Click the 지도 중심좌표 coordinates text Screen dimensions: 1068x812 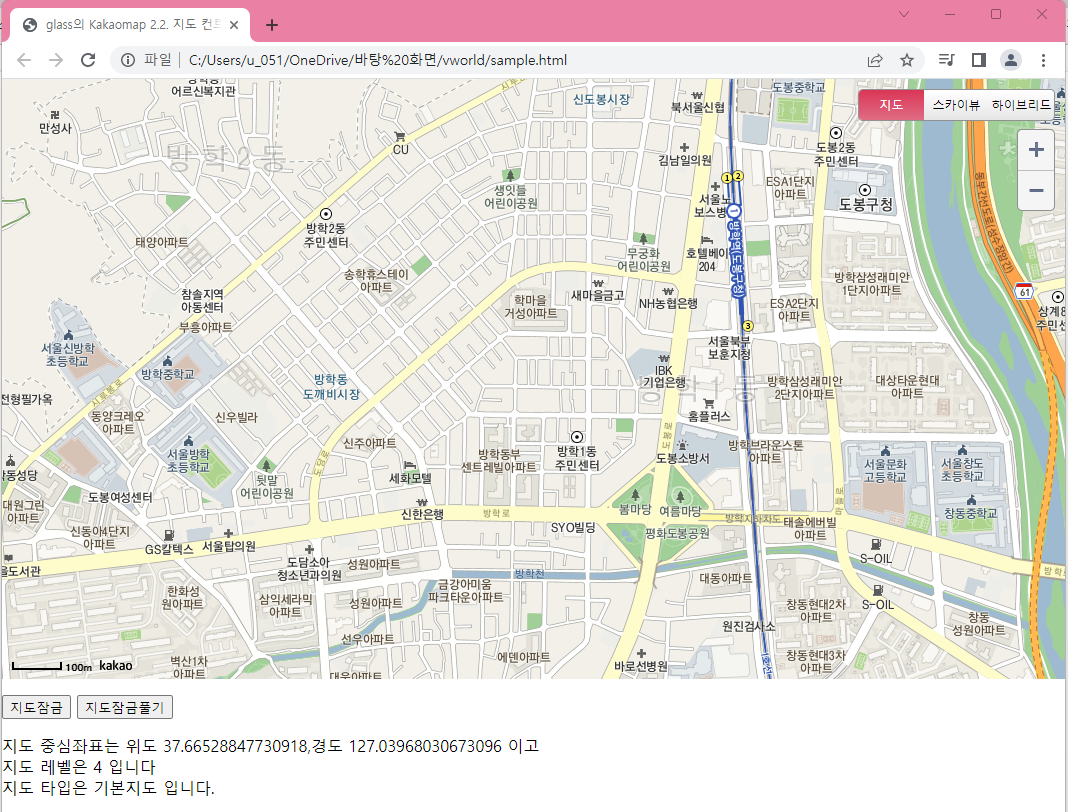(x=270, y=746)
